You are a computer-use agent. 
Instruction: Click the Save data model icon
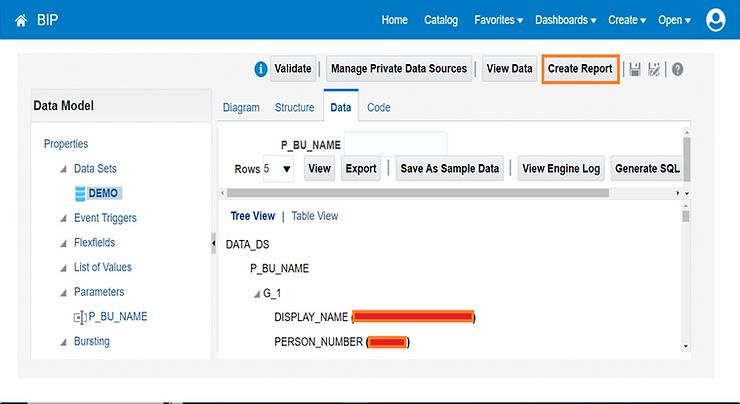pyautogui.click(x=634, y=70)
